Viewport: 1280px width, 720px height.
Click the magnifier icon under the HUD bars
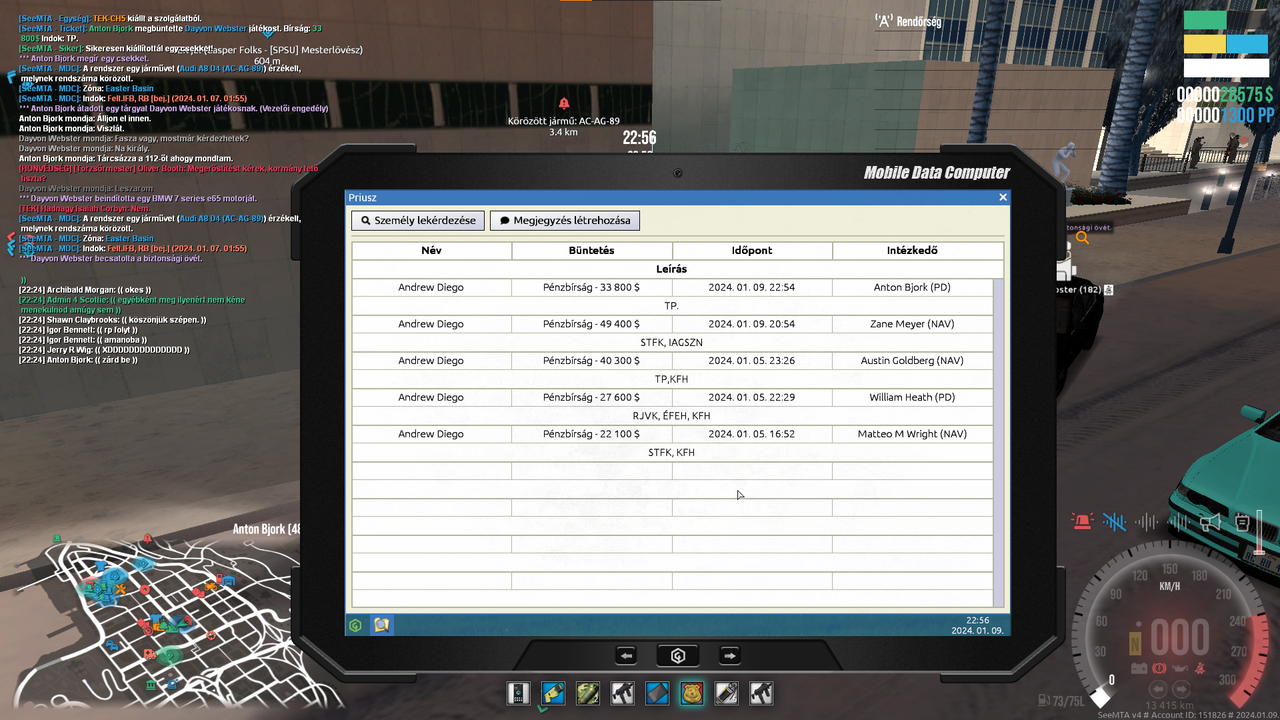pyautogui.click(x=1082, y=238)
